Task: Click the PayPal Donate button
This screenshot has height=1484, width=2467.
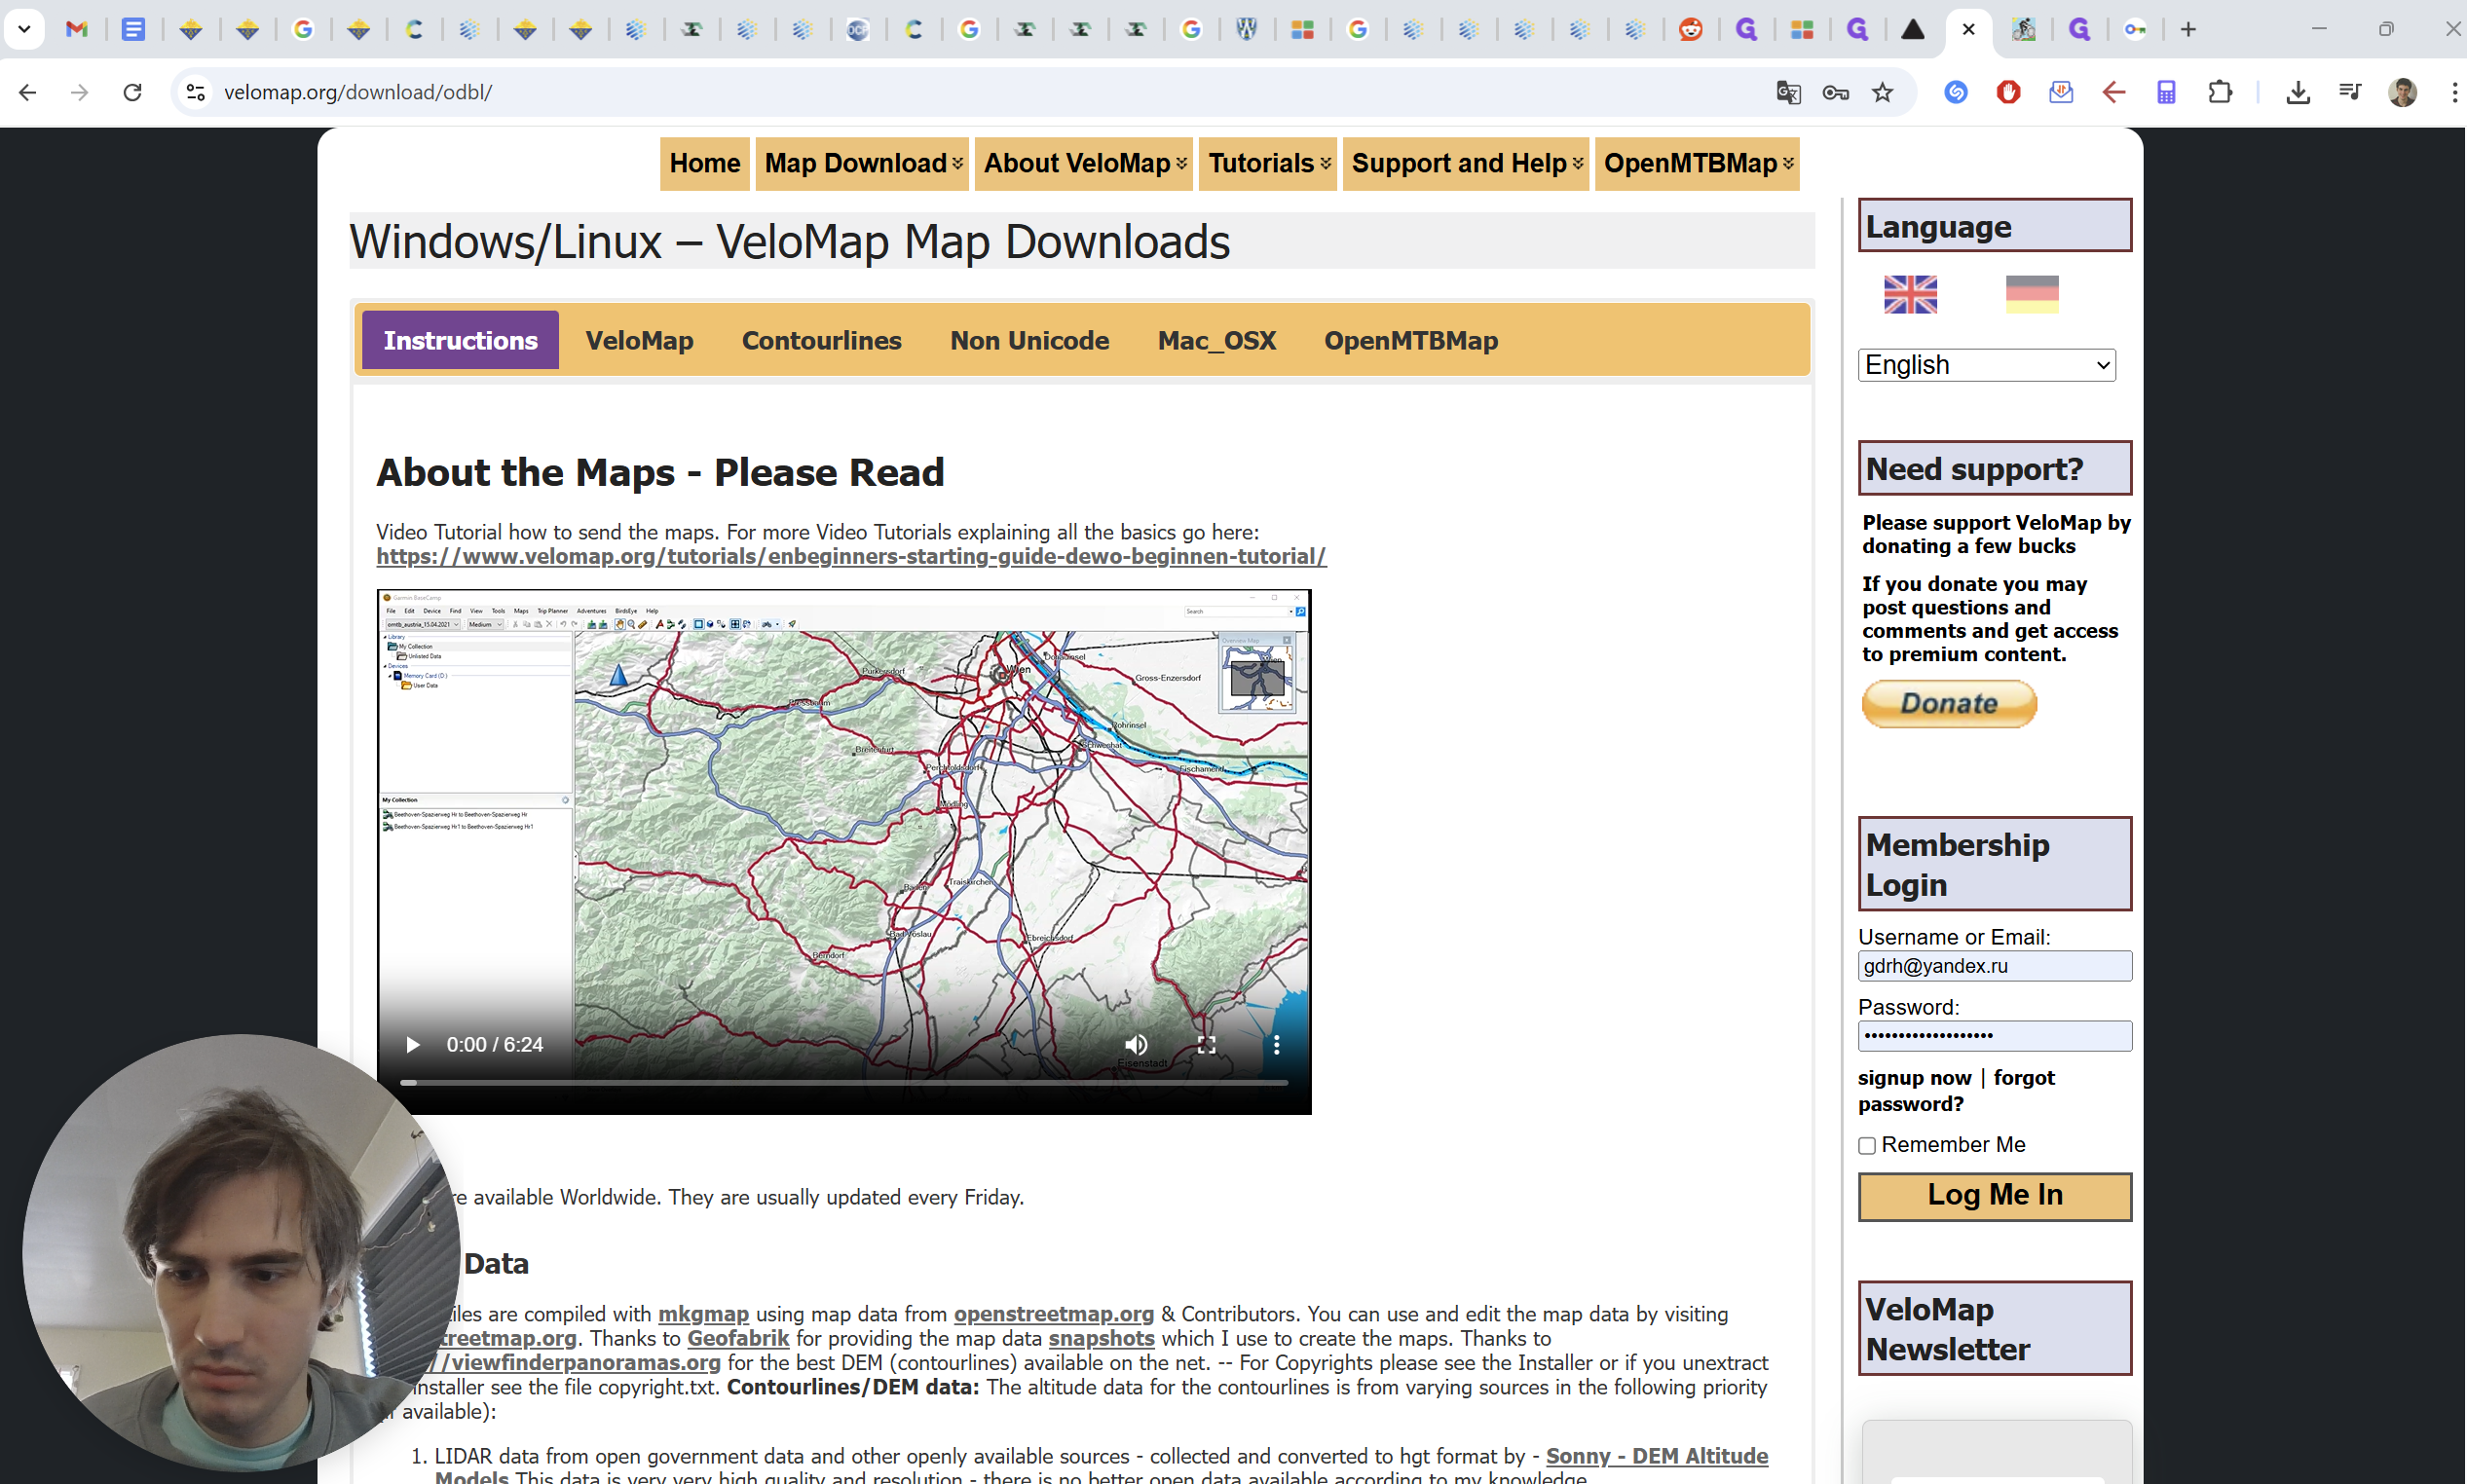Action: (x=1948, y=704)
